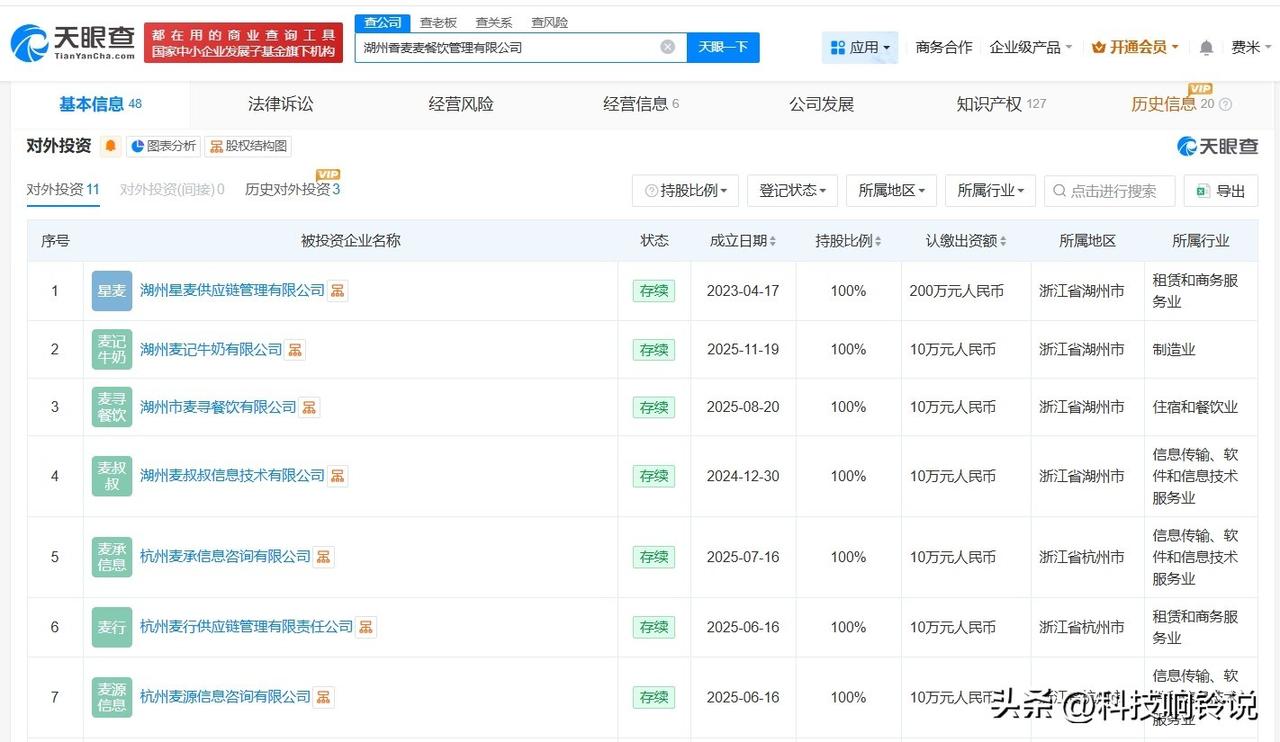Open company 杭州麦源信息咨询有限公司
1280x742 pixels.
pyautogui.click(x=226, y=697)
